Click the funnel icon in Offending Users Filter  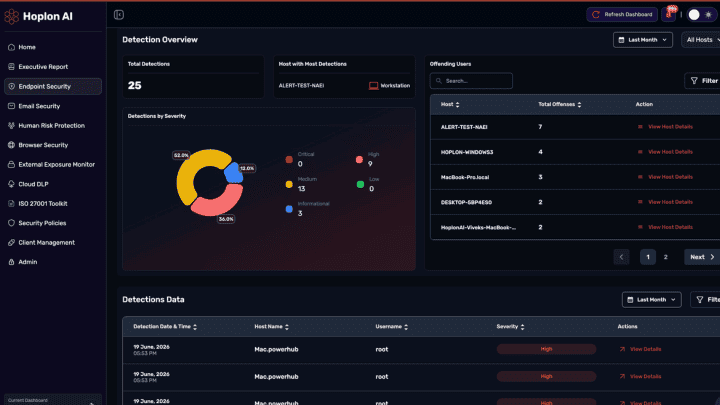pyautogui.click(x=694, y=81)
